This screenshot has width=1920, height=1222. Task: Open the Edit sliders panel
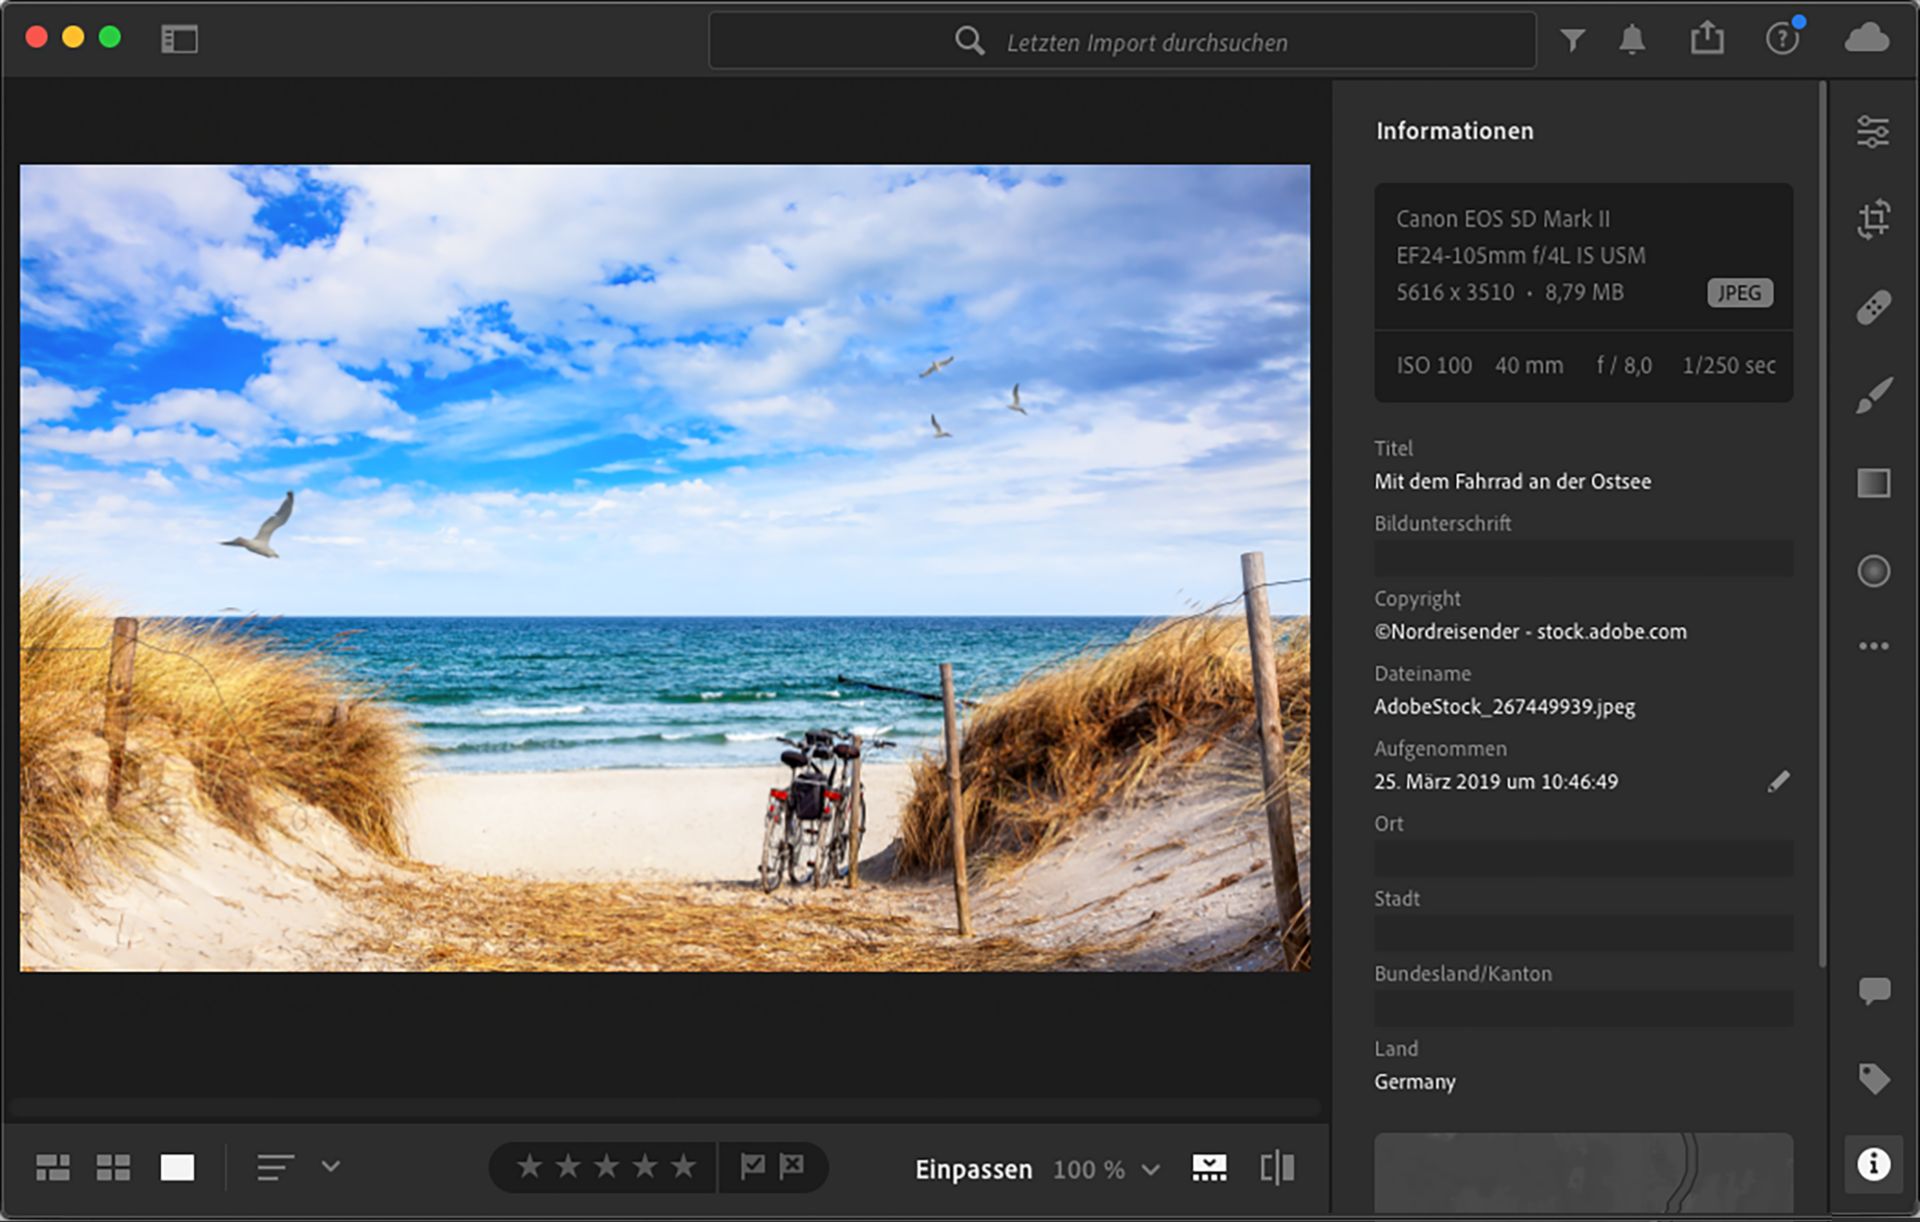1872,131
